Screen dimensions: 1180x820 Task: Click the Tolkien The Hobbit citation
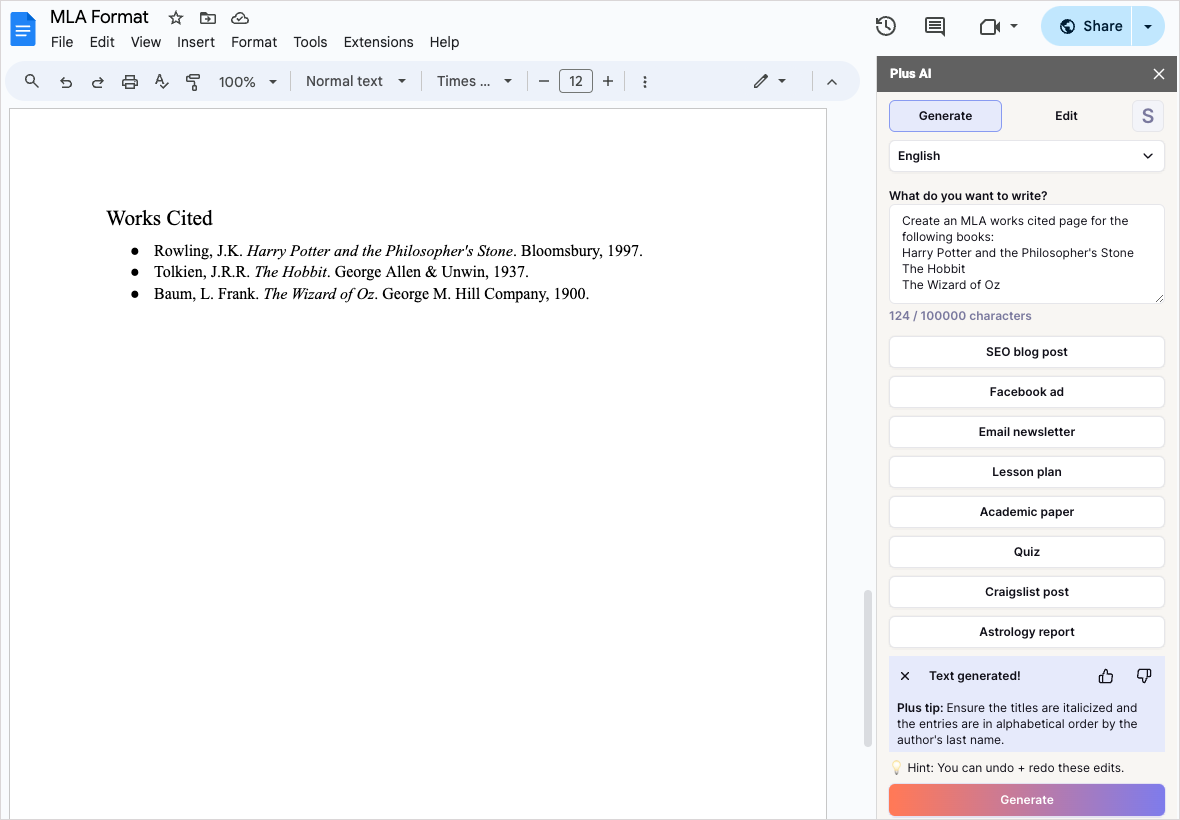point(341,272)
